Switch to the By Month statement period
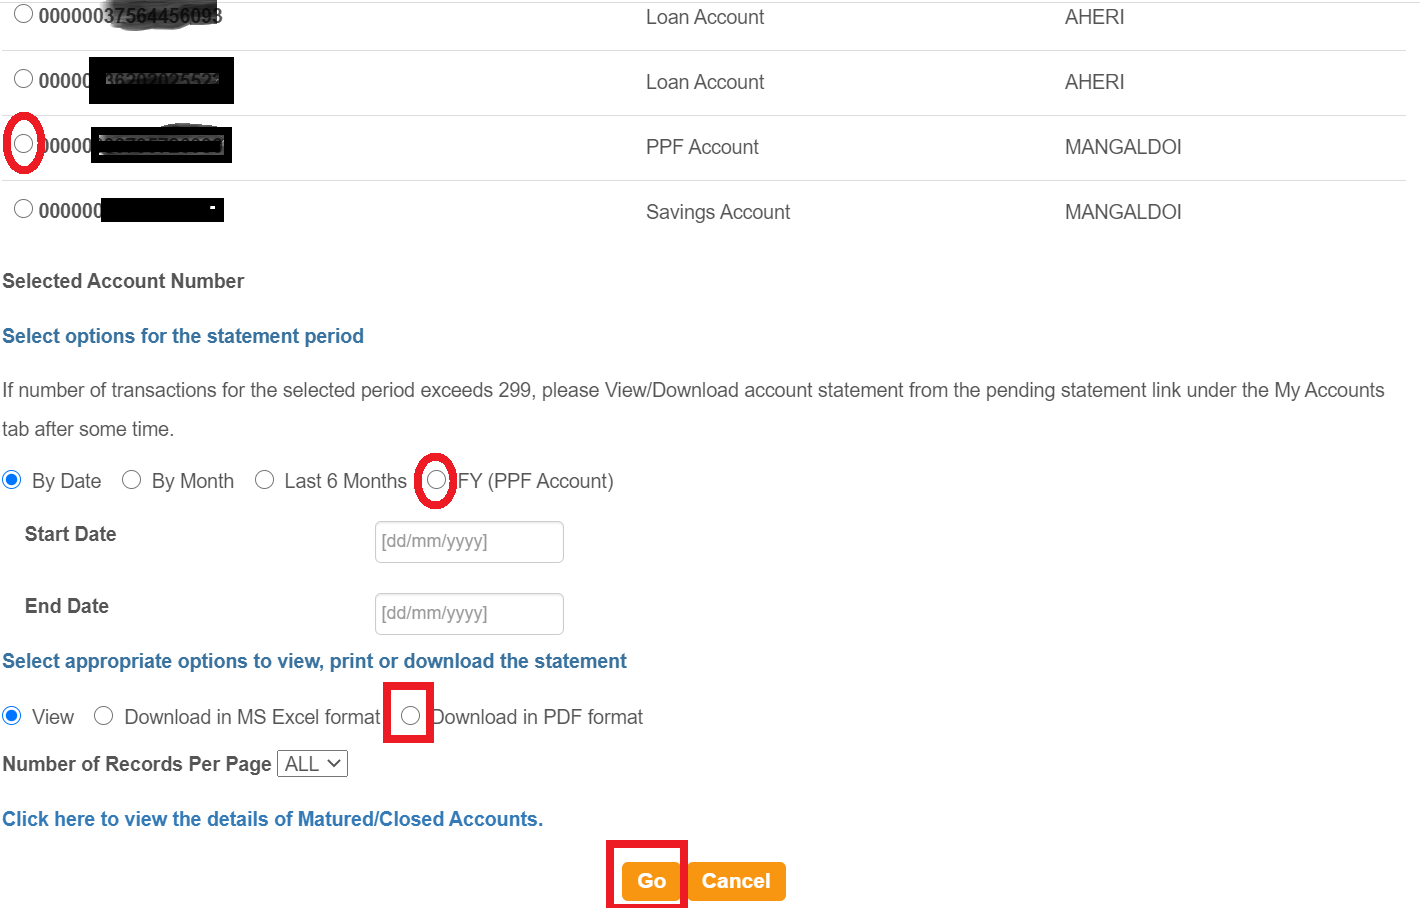 (x=132, y=480)
